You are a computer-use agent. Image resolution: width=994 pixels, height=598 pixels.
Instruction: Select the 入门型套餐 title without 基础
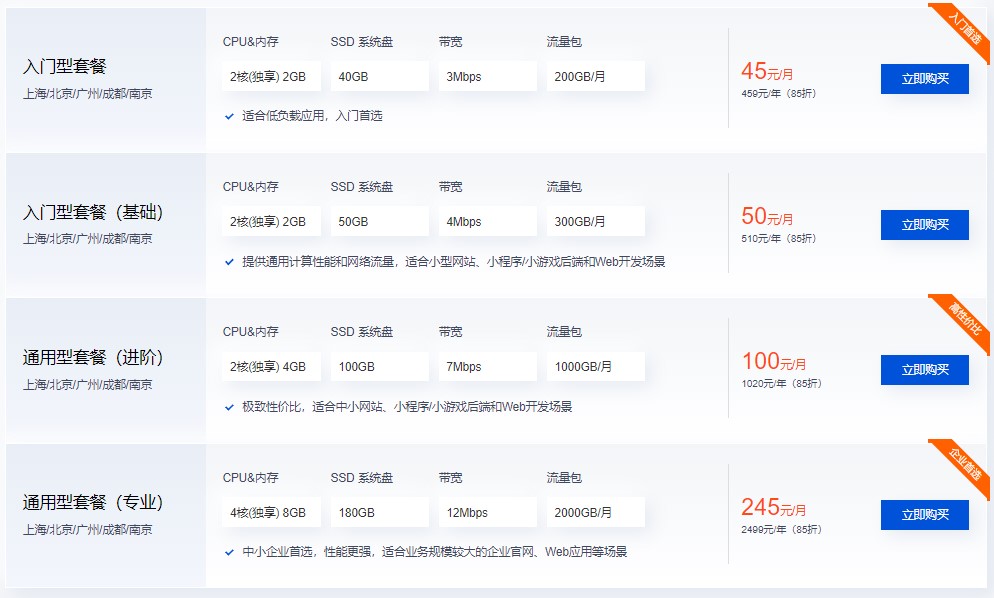click(65, 66)
